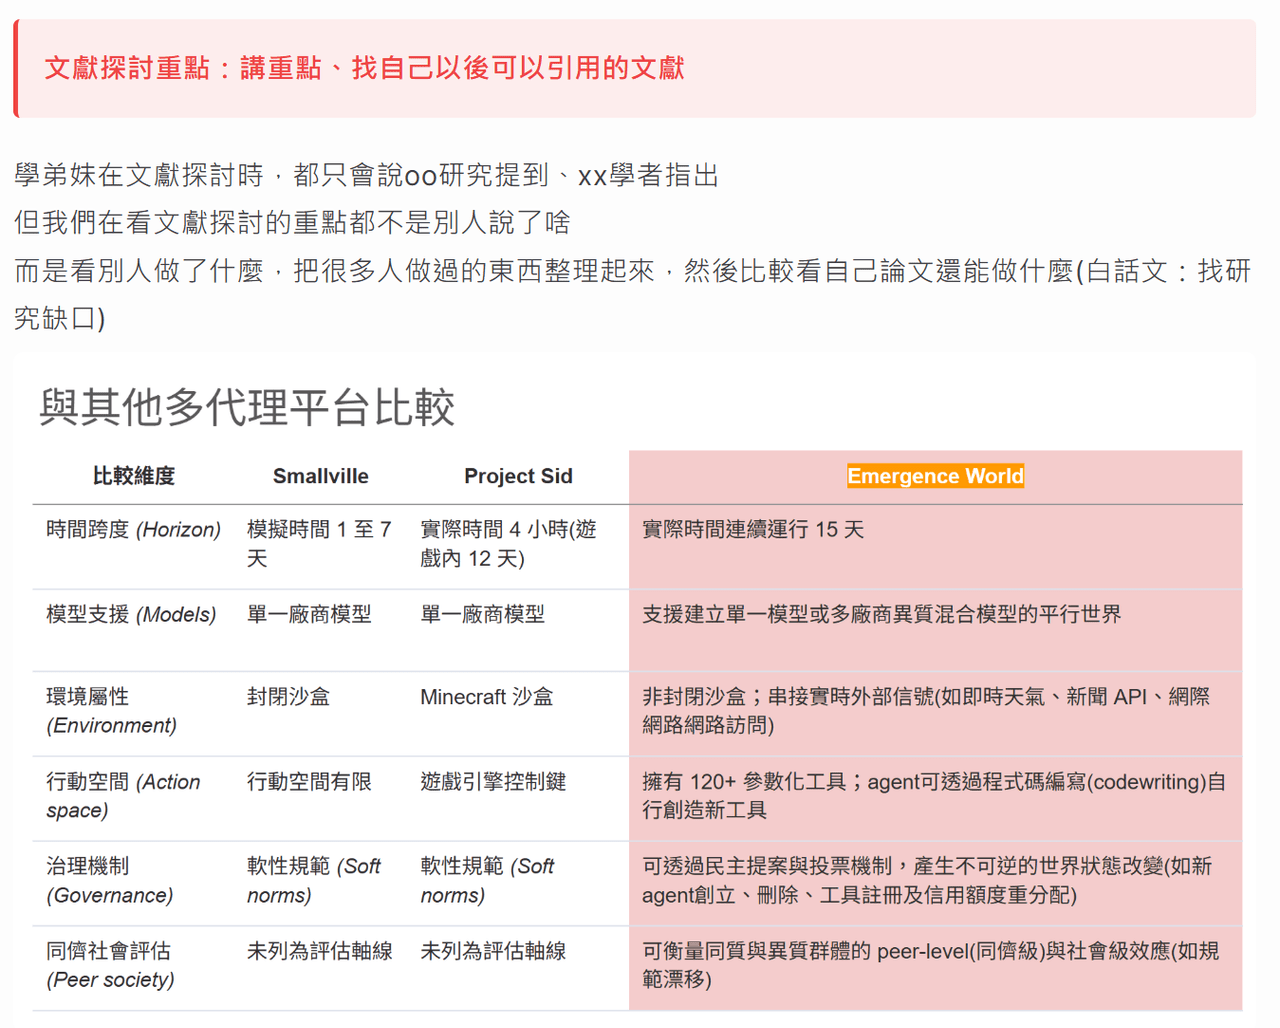Click the cell starting 可衡量同質與異質群體
Screen dimensions: 1280x1028
coord(931,965)
